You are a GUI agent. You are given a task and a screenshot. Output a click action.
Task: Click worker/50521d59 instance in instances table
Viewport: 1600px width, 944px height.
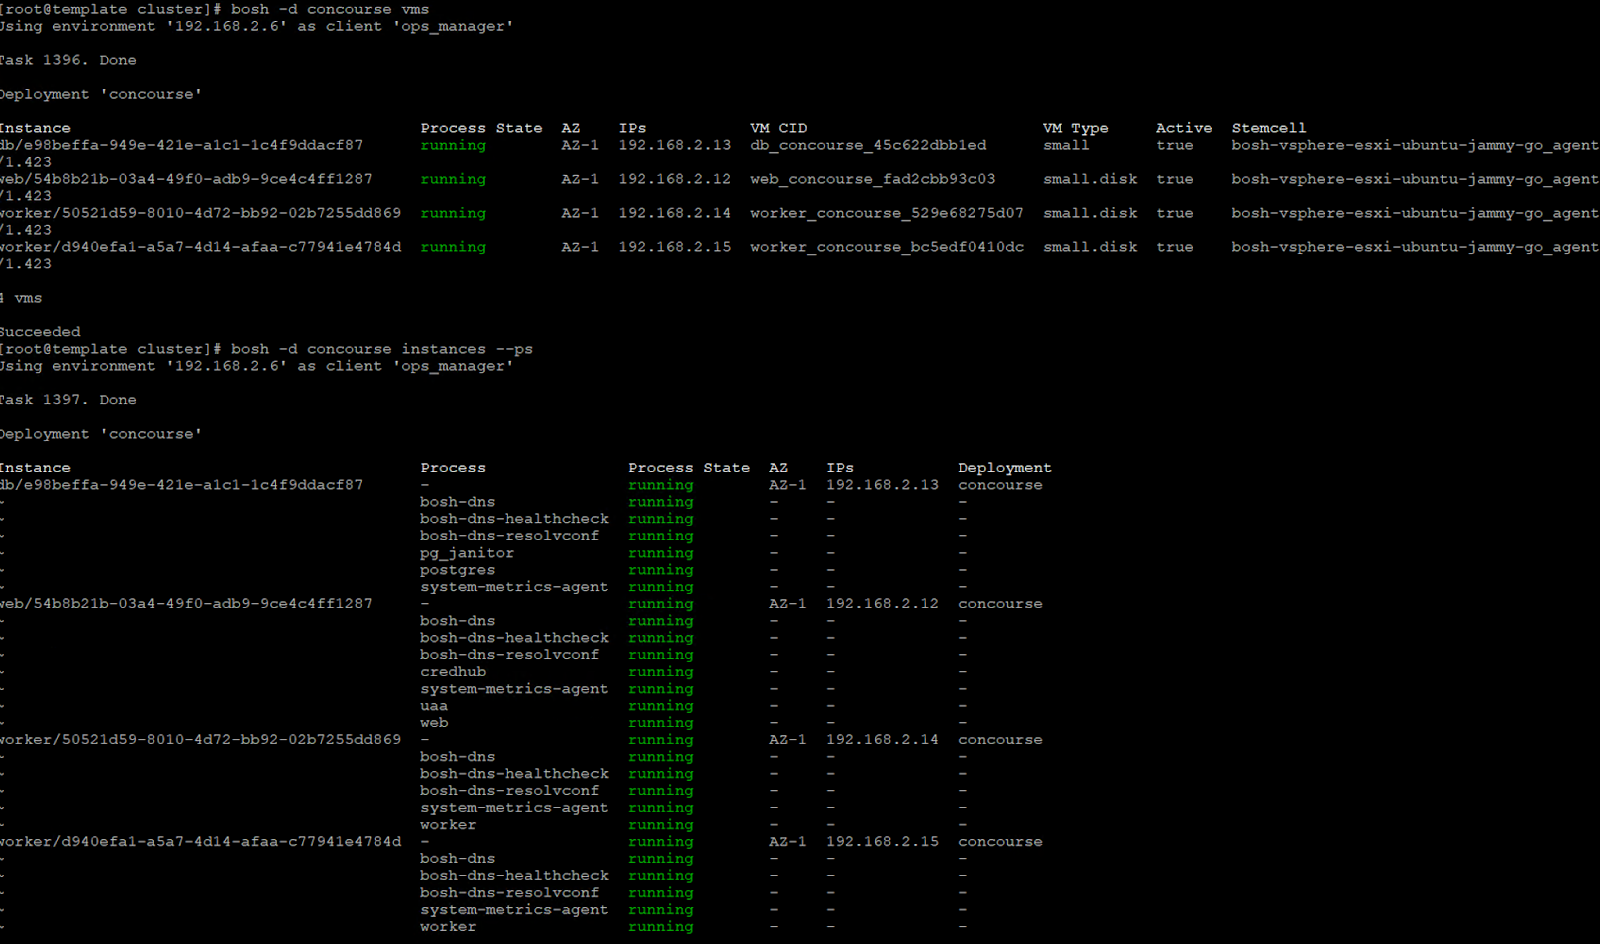[x=200, y=740]
